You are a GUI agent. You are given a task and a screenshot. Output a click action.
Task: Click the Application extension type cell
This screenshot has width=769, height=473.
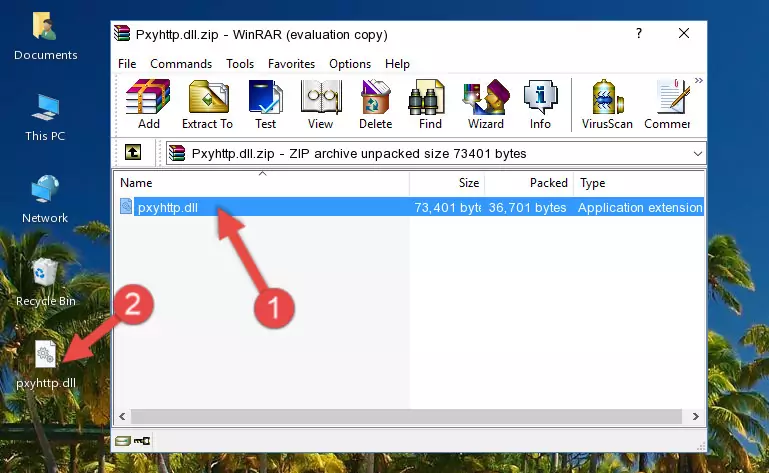640,208
